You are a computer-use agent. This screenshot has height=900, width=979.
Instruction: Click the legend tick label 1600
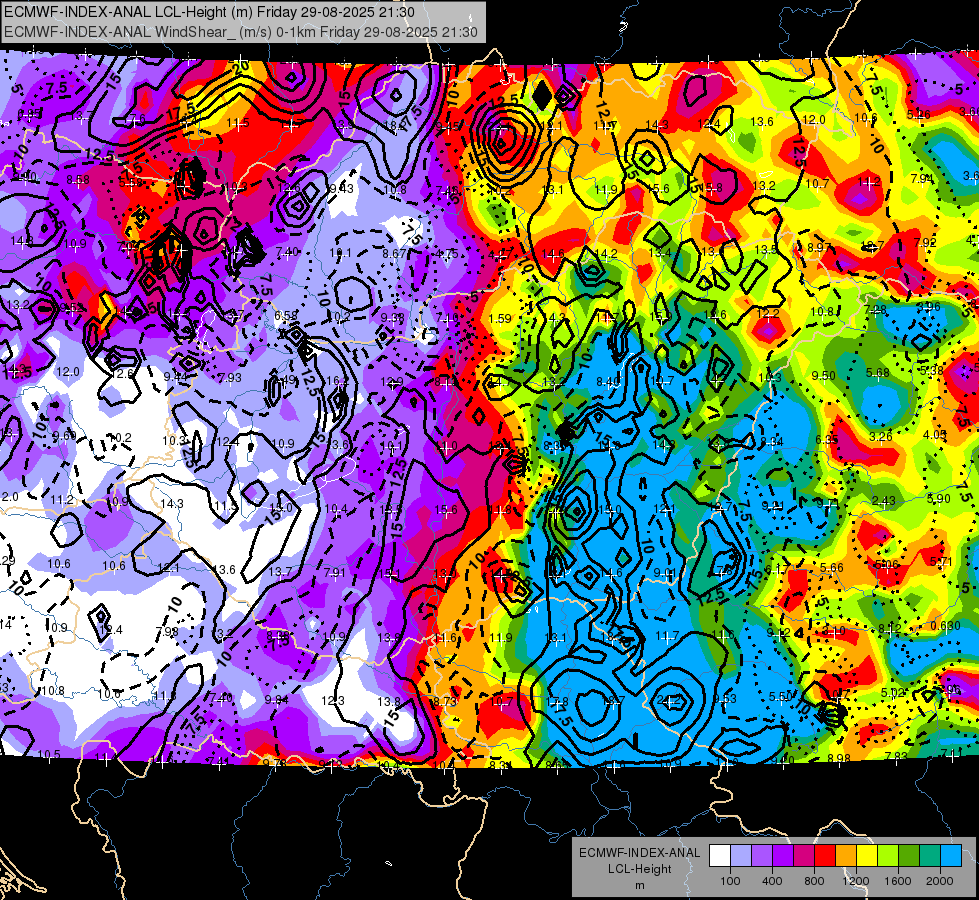pos(898,881)
